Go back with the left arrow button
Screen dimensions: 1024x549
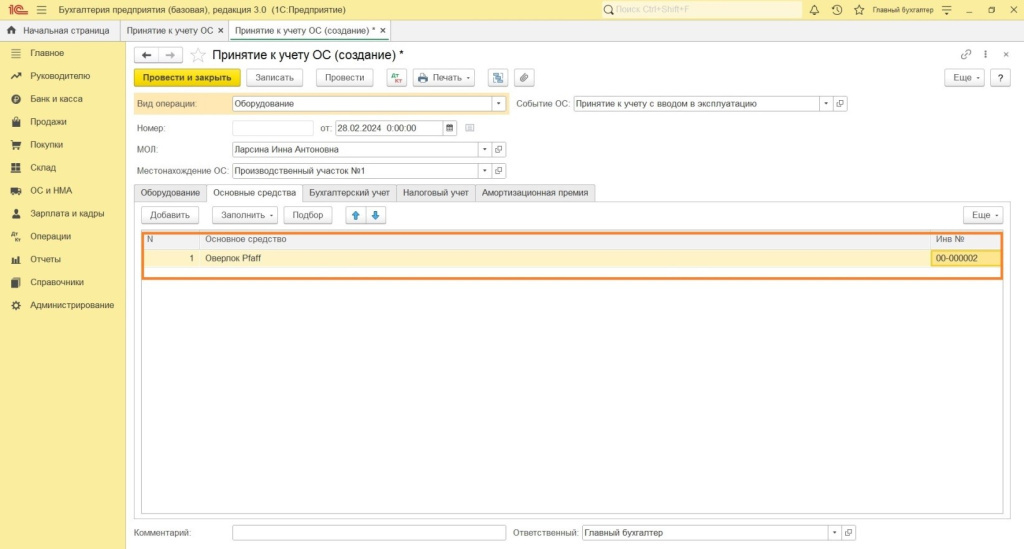tap(147, 55)
